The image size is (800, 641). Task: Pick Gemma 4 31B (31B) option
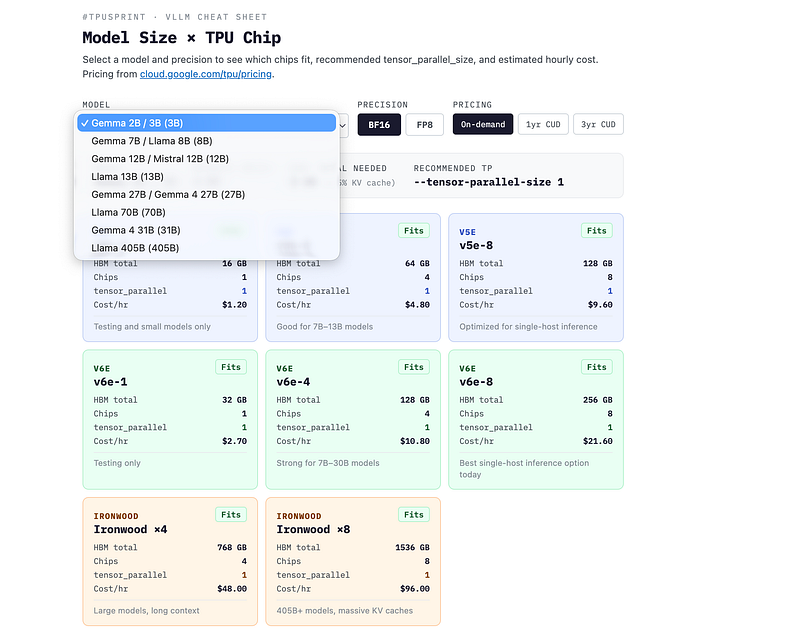click(x=206, y=230)
